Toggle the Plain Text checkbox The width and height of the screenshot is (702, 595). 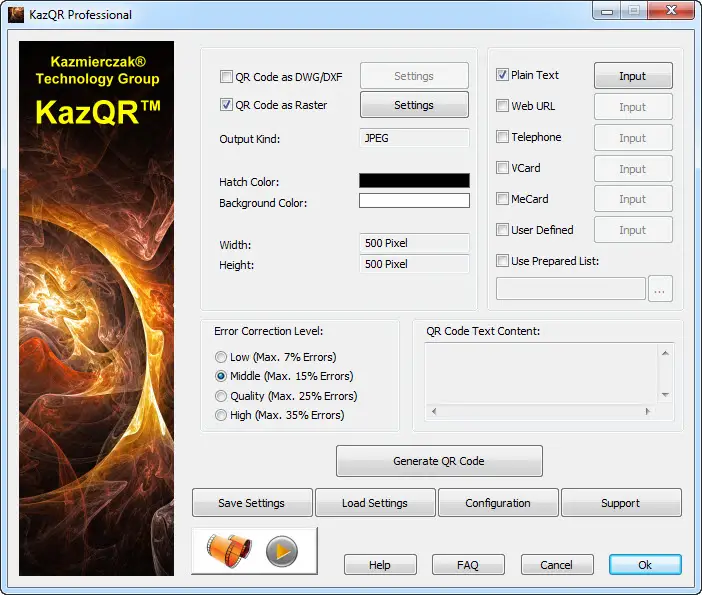502,75
